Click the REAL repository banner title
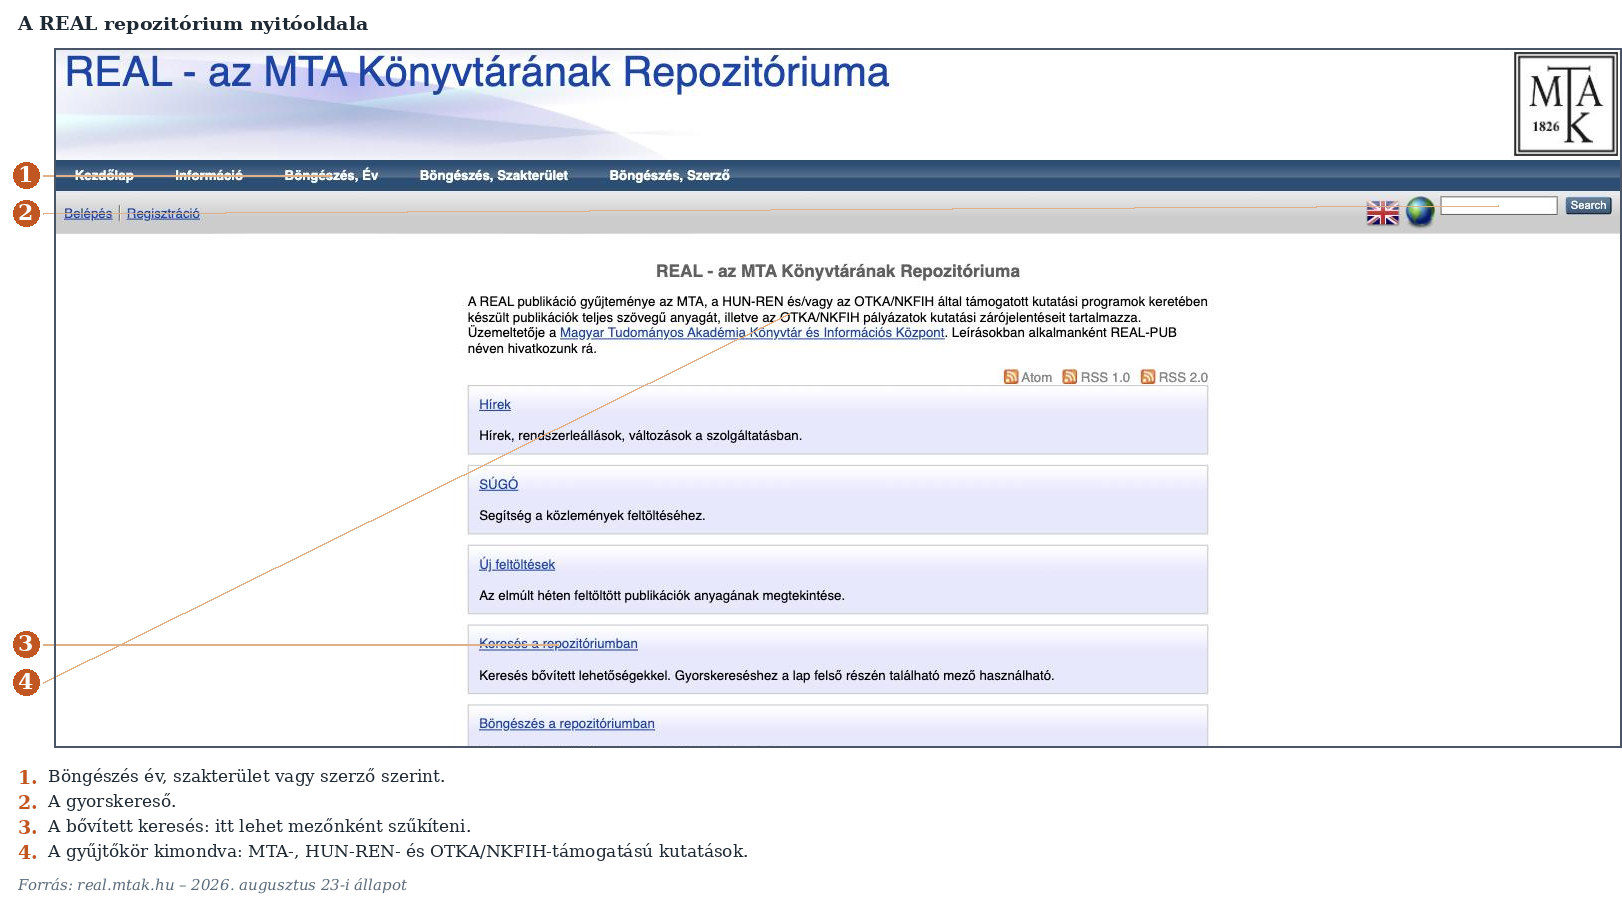Viewport: 1622px width, 906px height. (x=477, y=72)
